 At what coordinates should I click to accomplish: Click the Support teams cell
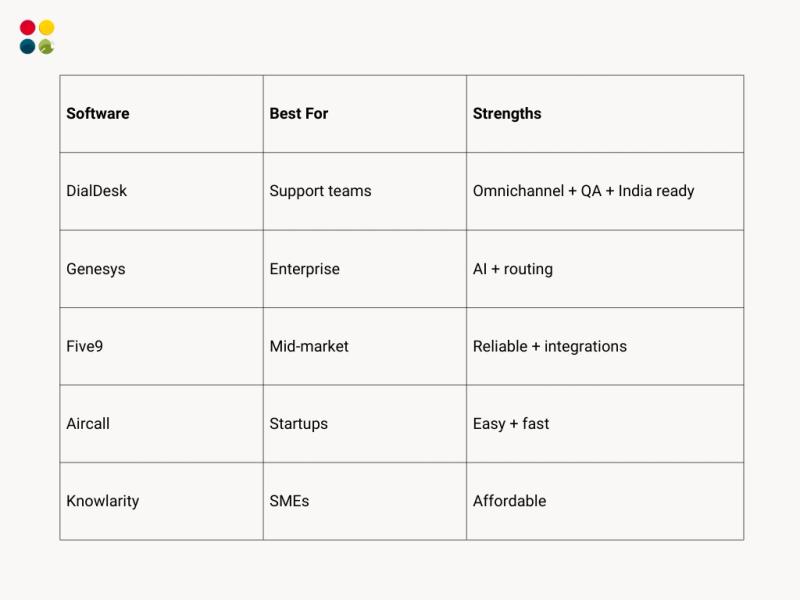pyautogui.click(x=365, y=191)
